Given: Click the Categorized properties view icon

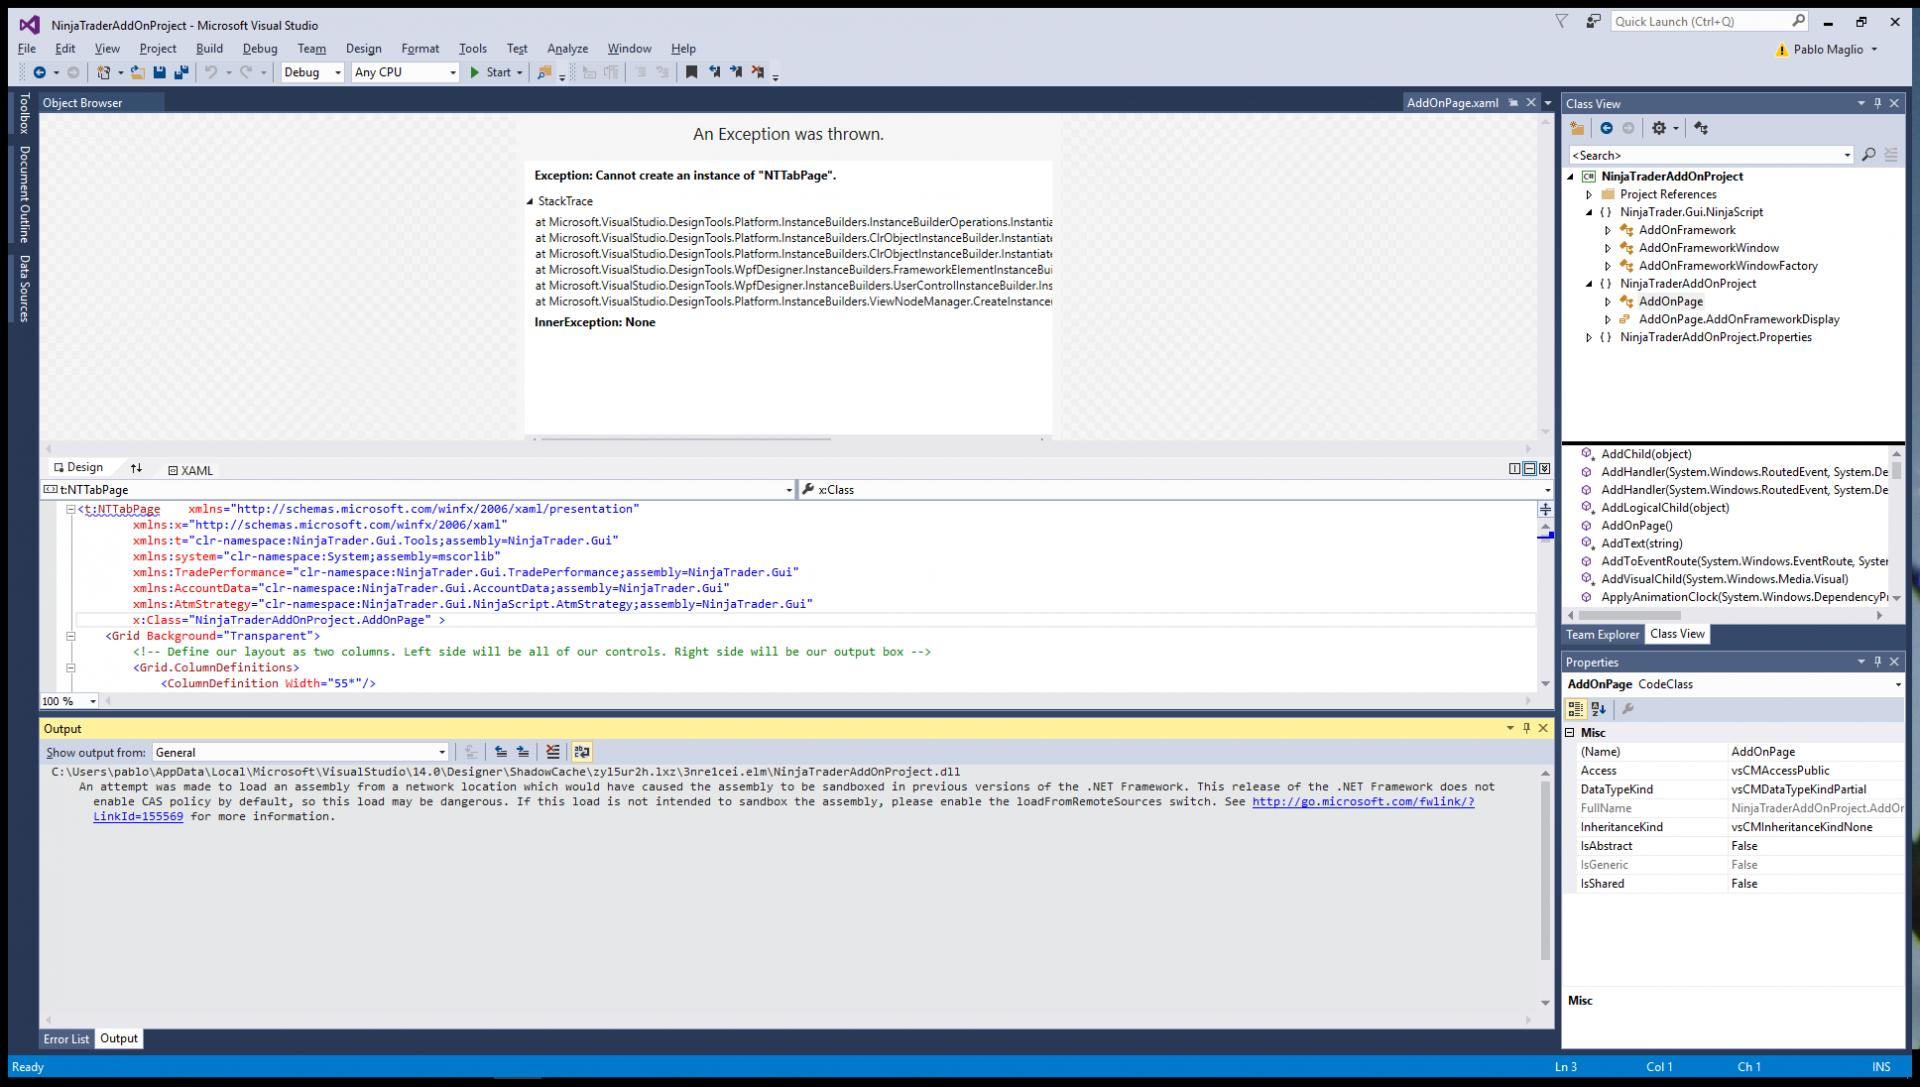Looking at the screenshot, I should point(1575,709).
